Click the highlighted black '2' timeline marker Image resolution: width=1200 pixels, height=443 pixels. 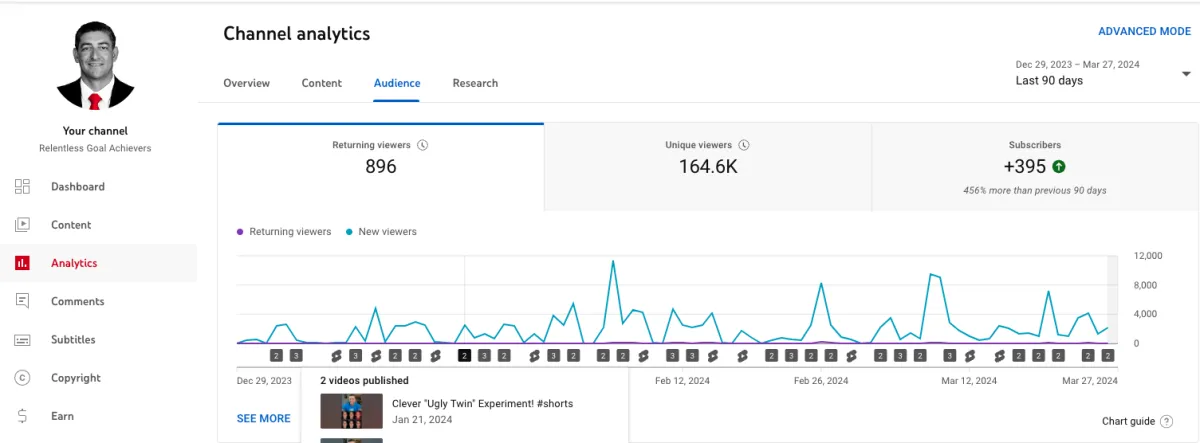tap(464, 355)
